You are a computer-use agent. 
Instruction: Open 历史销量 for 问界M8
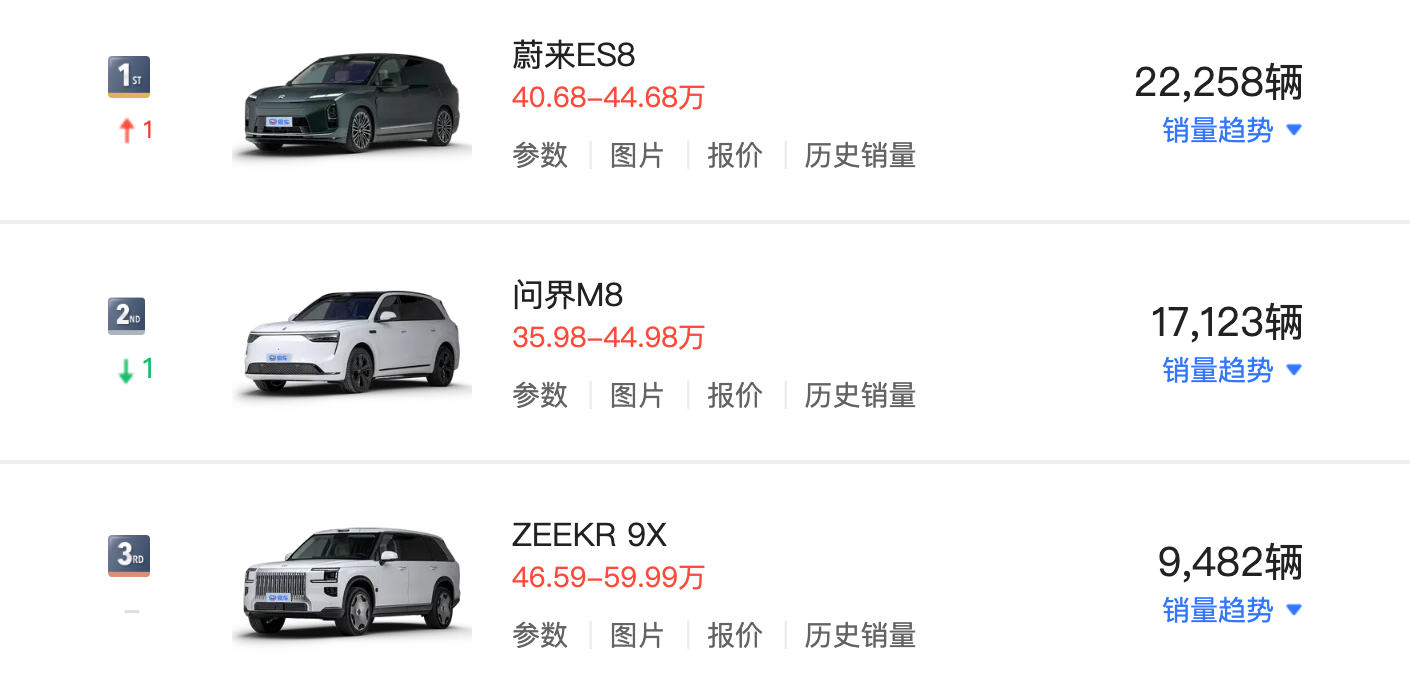pyautogui.click(x=860, y=396)
